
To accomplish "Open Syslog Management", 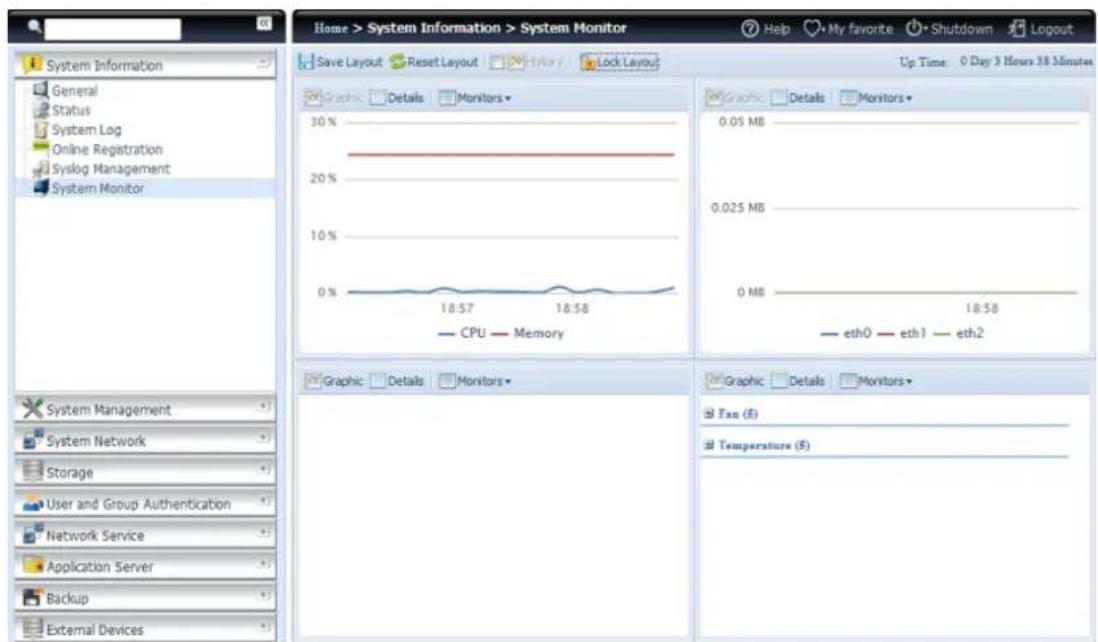I will [x=111, y=169].
